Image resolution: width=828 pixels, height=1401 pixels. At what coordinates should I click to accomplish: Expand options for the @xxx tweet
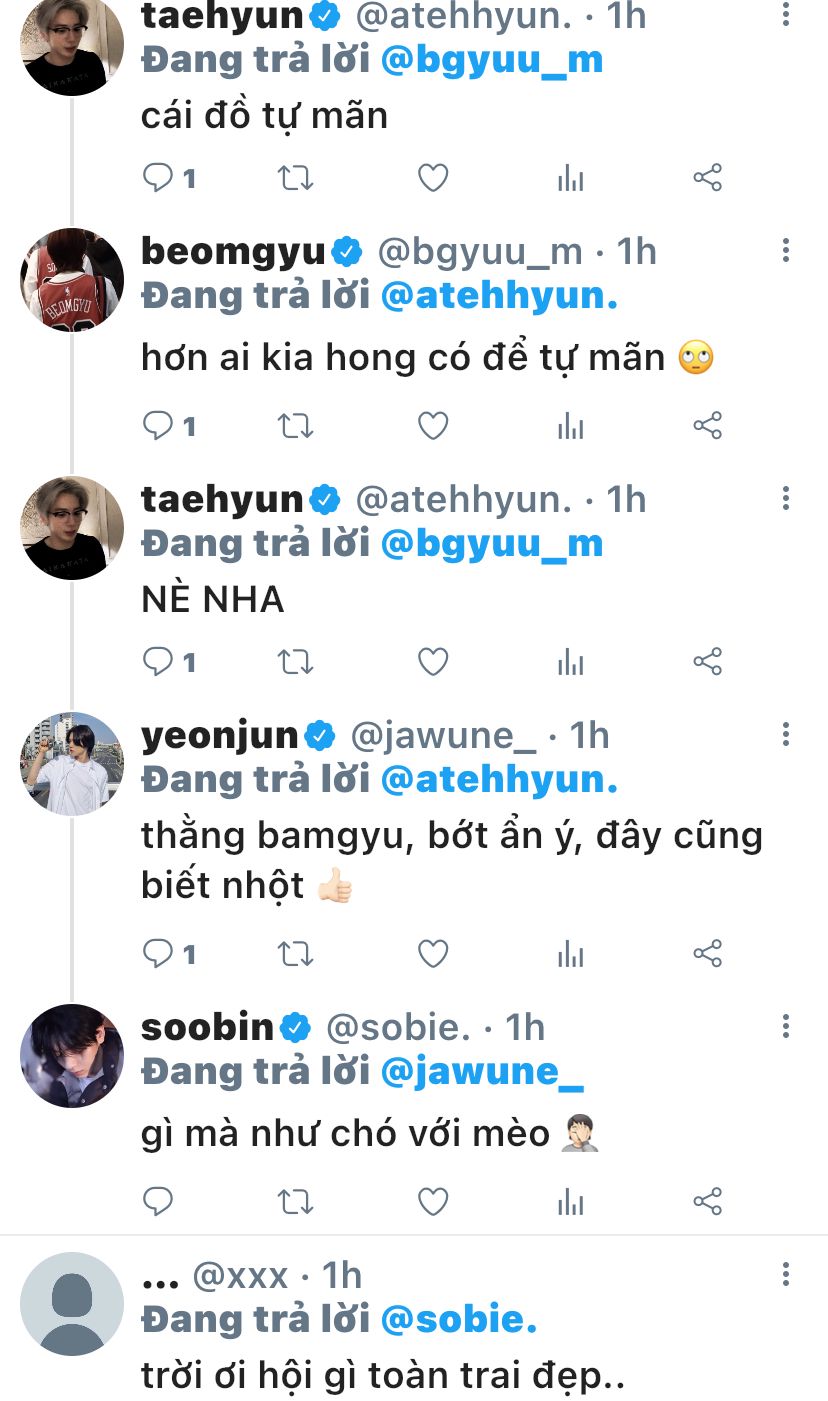[x=786, y=1274]
